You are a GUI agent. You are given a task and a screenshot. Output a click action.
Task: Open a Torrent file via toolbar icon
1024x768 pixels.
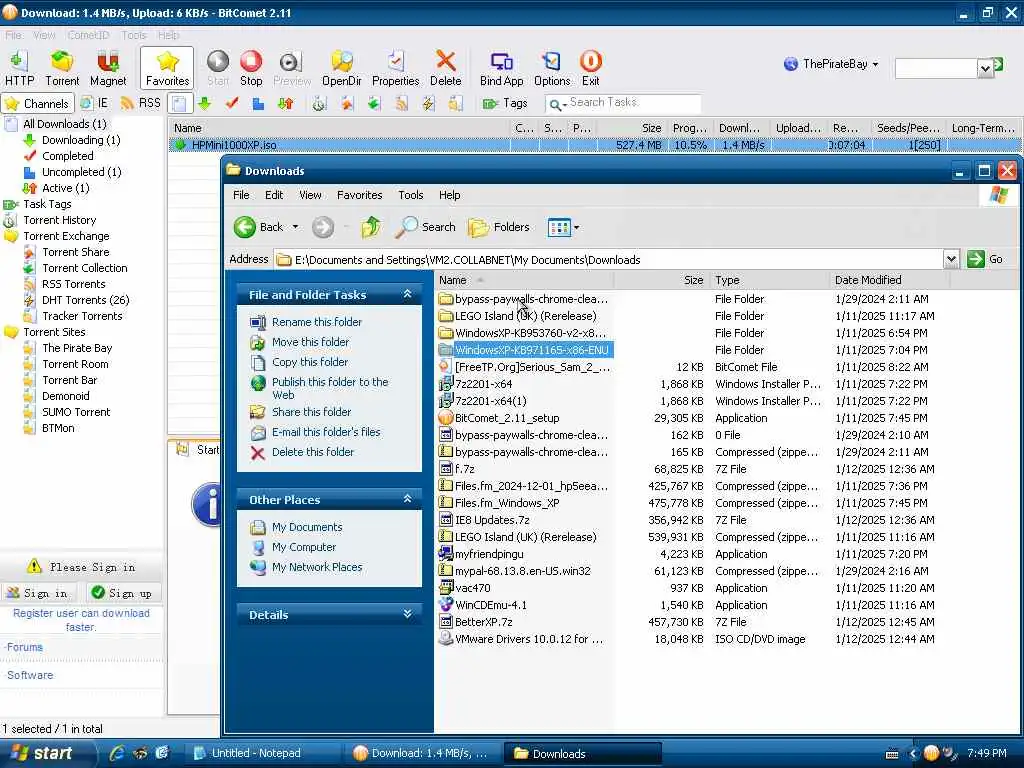[62, 68]
